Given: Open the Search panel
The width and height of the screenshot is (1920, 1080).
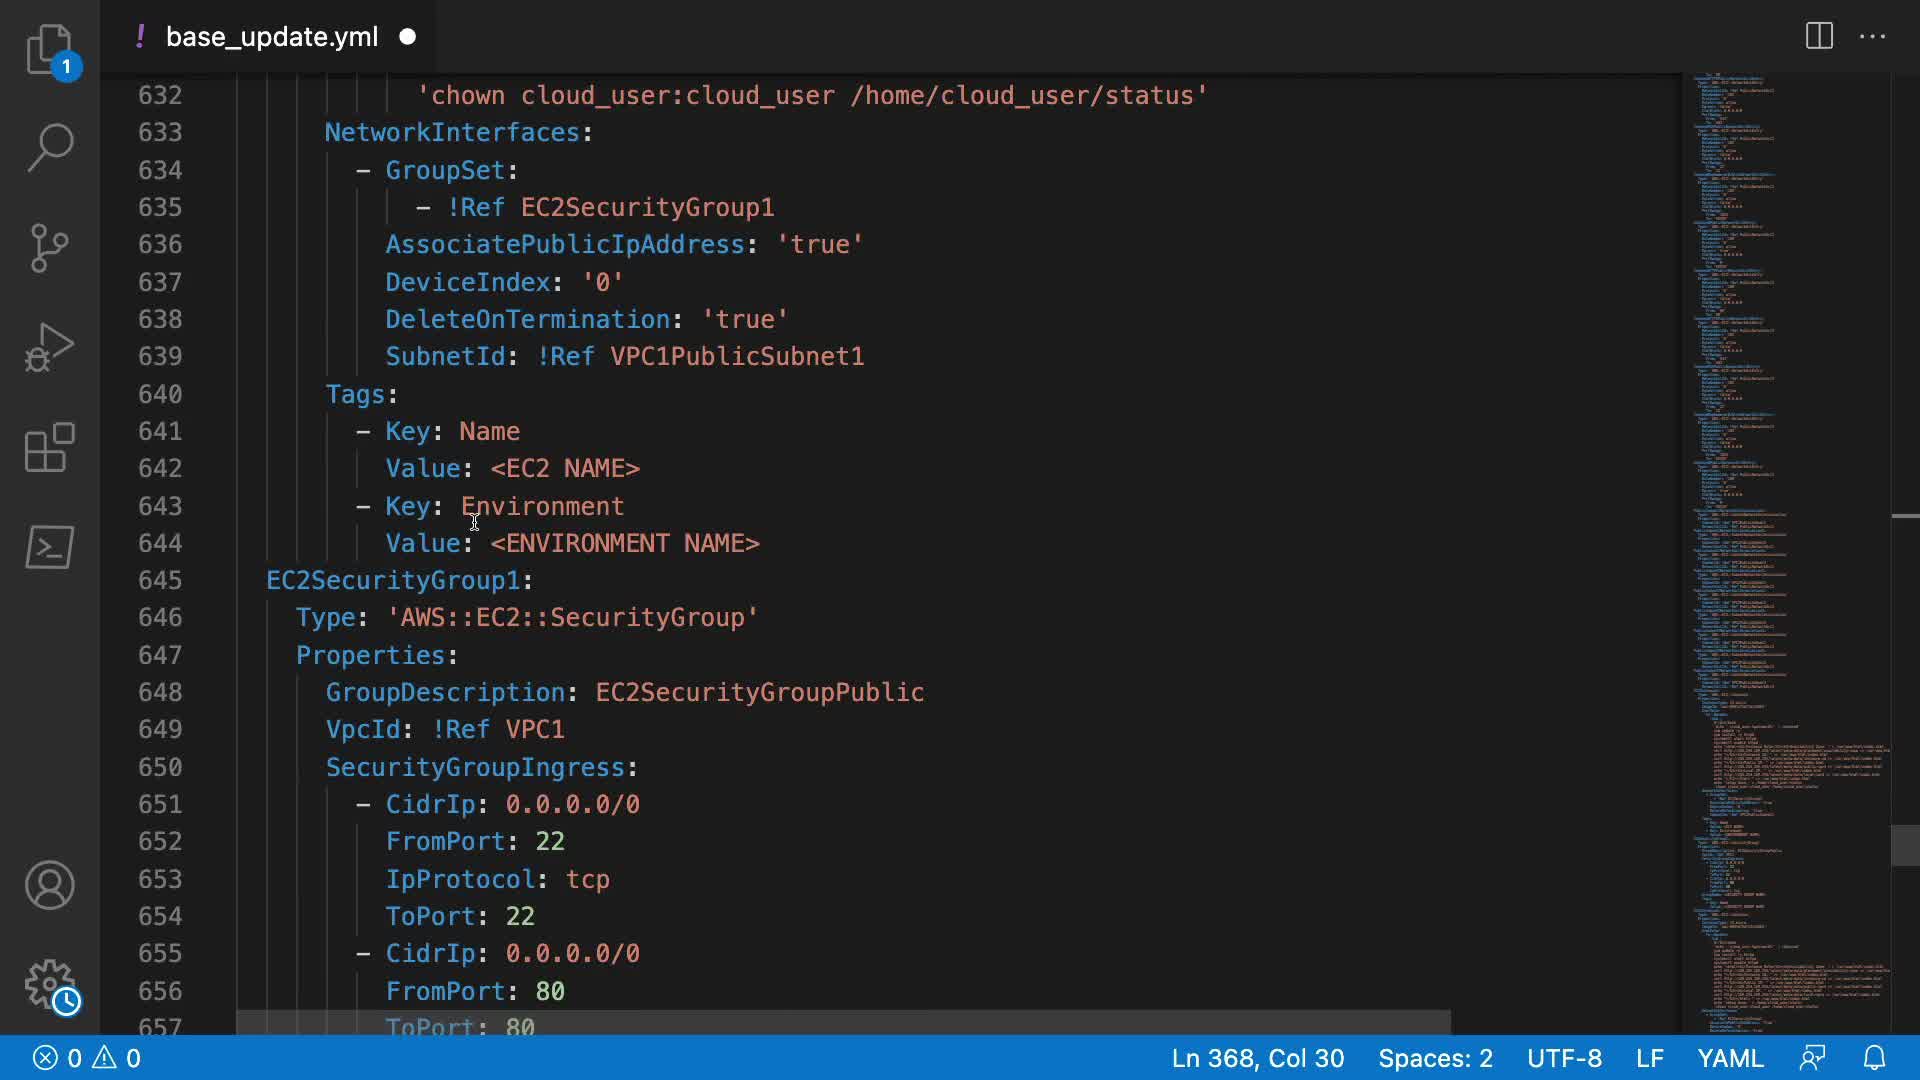Looking at the screenshot, I should tap(49, 147).
